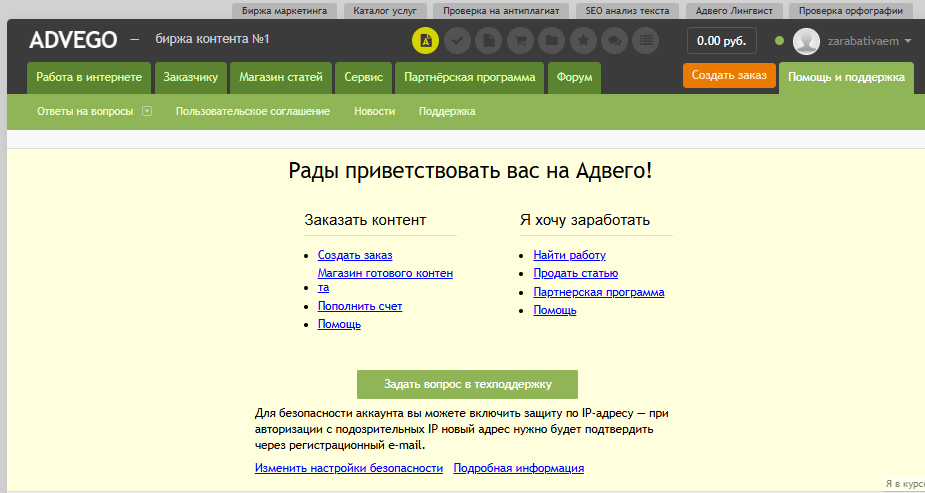Open the Каталог услуг top tab

click(385, 11)
